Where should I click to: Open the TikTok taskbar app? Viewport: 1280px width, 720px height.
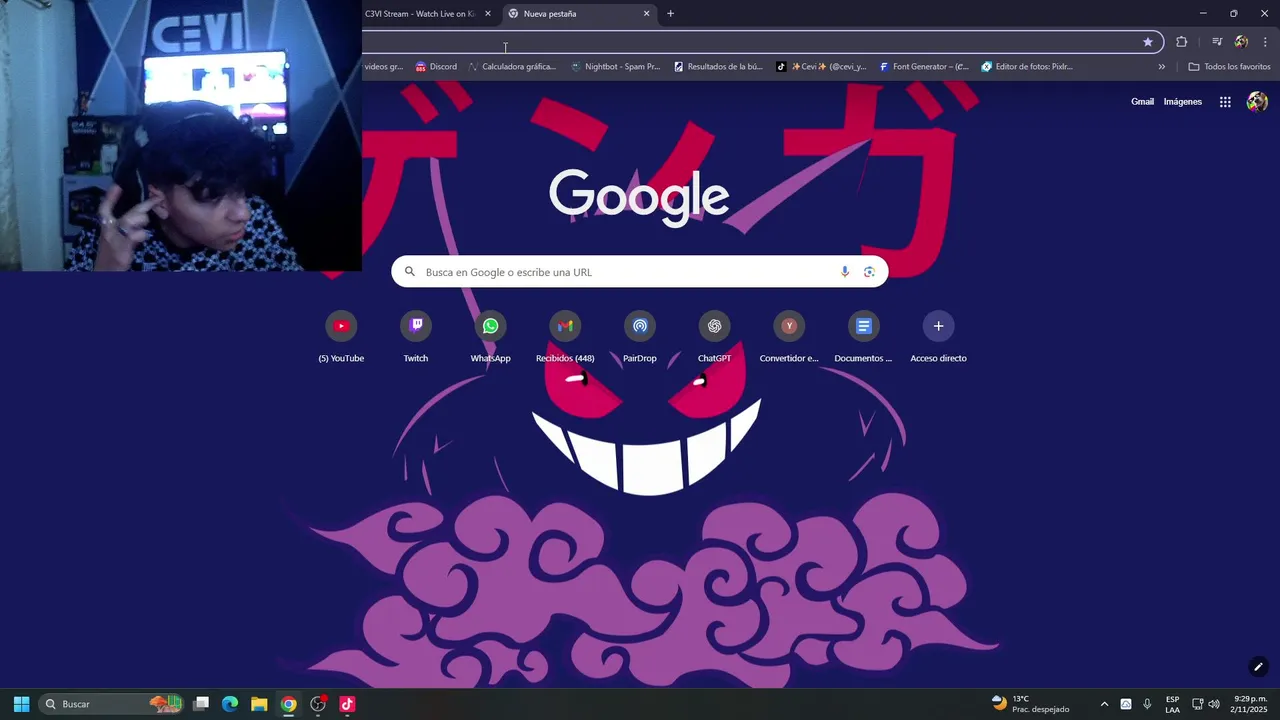click(347, 704)
